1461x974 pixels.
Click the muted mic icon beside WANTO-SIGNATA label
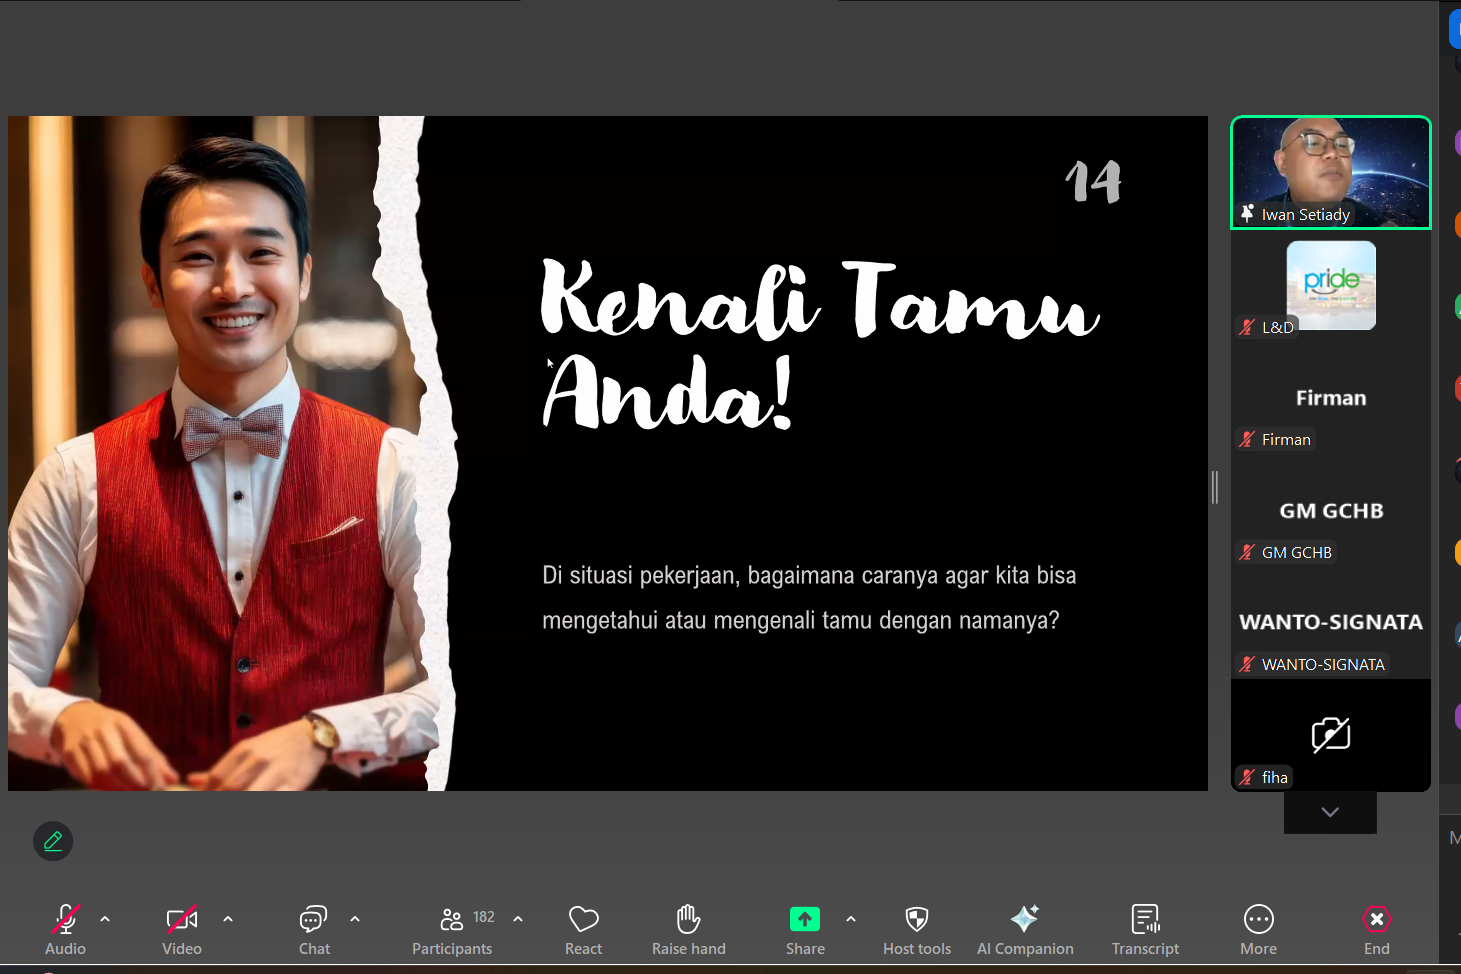click(x=1247, y=664)
